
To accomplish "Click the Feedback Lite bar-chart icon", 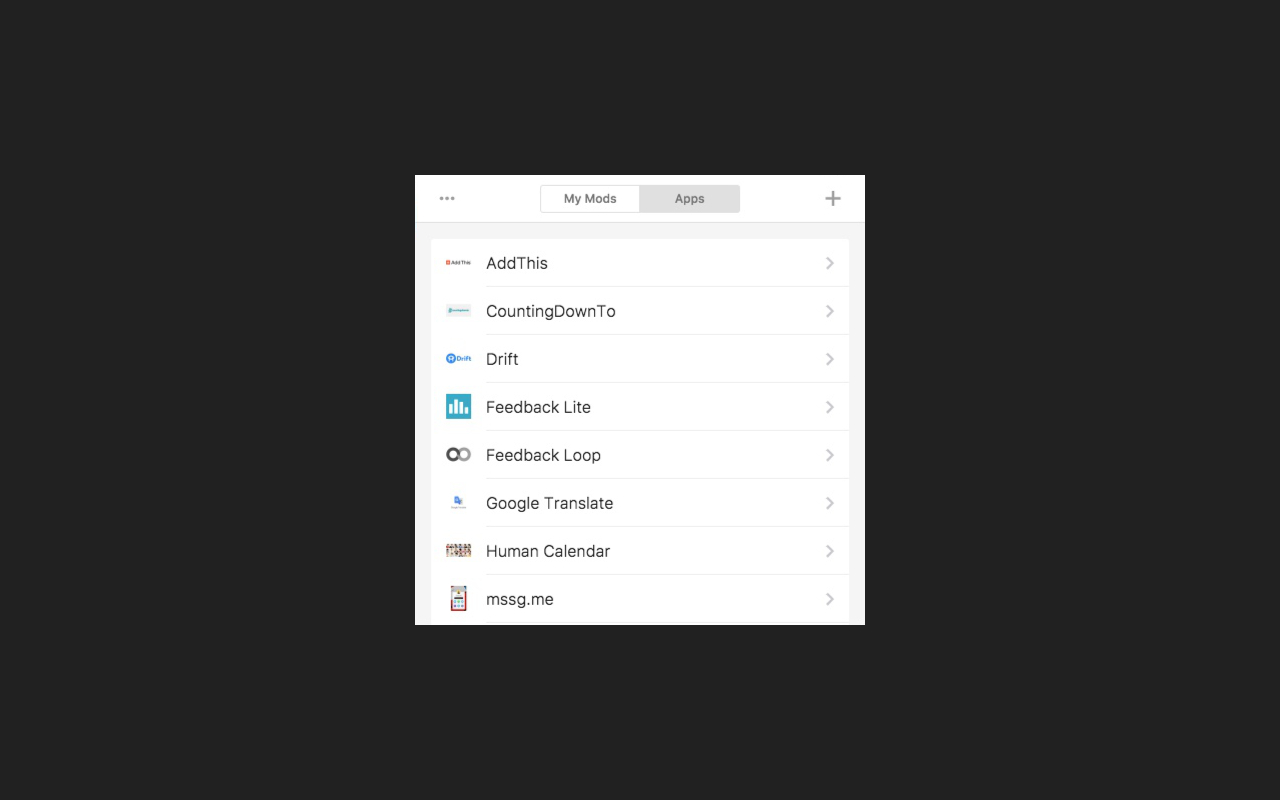I will click(x=458, y=406).
